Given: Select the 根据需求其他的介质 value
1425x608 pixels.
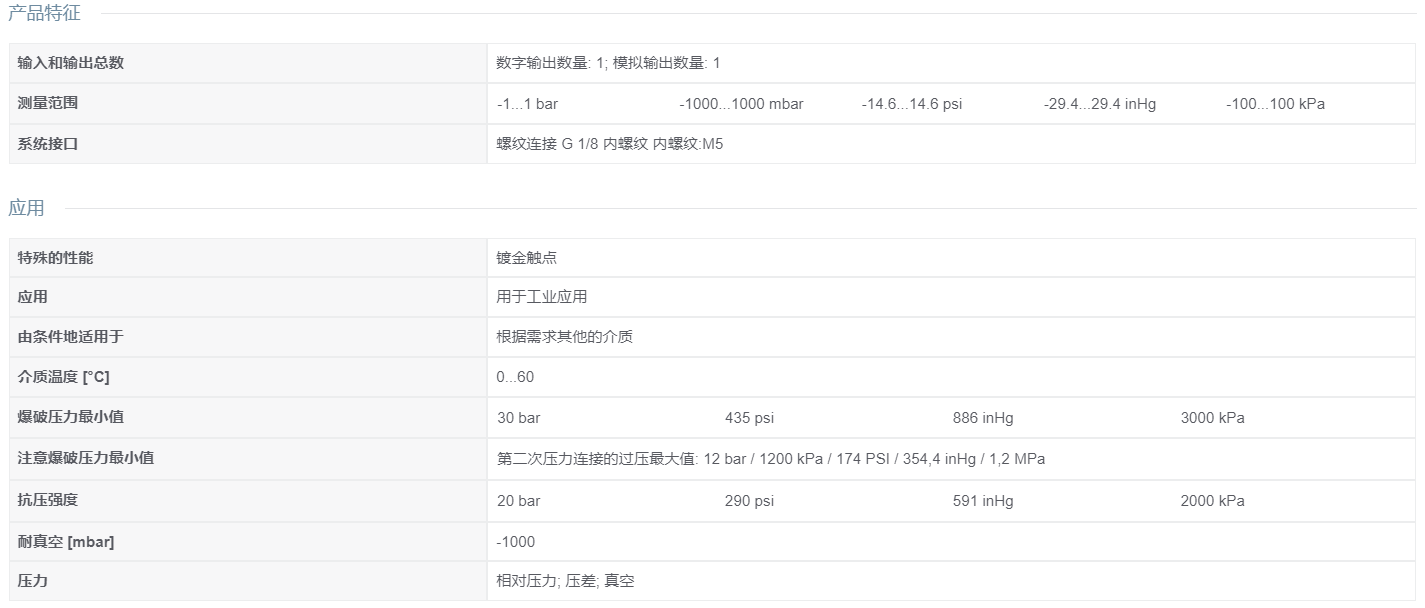Looking at the screenshot, I should 565,337.
